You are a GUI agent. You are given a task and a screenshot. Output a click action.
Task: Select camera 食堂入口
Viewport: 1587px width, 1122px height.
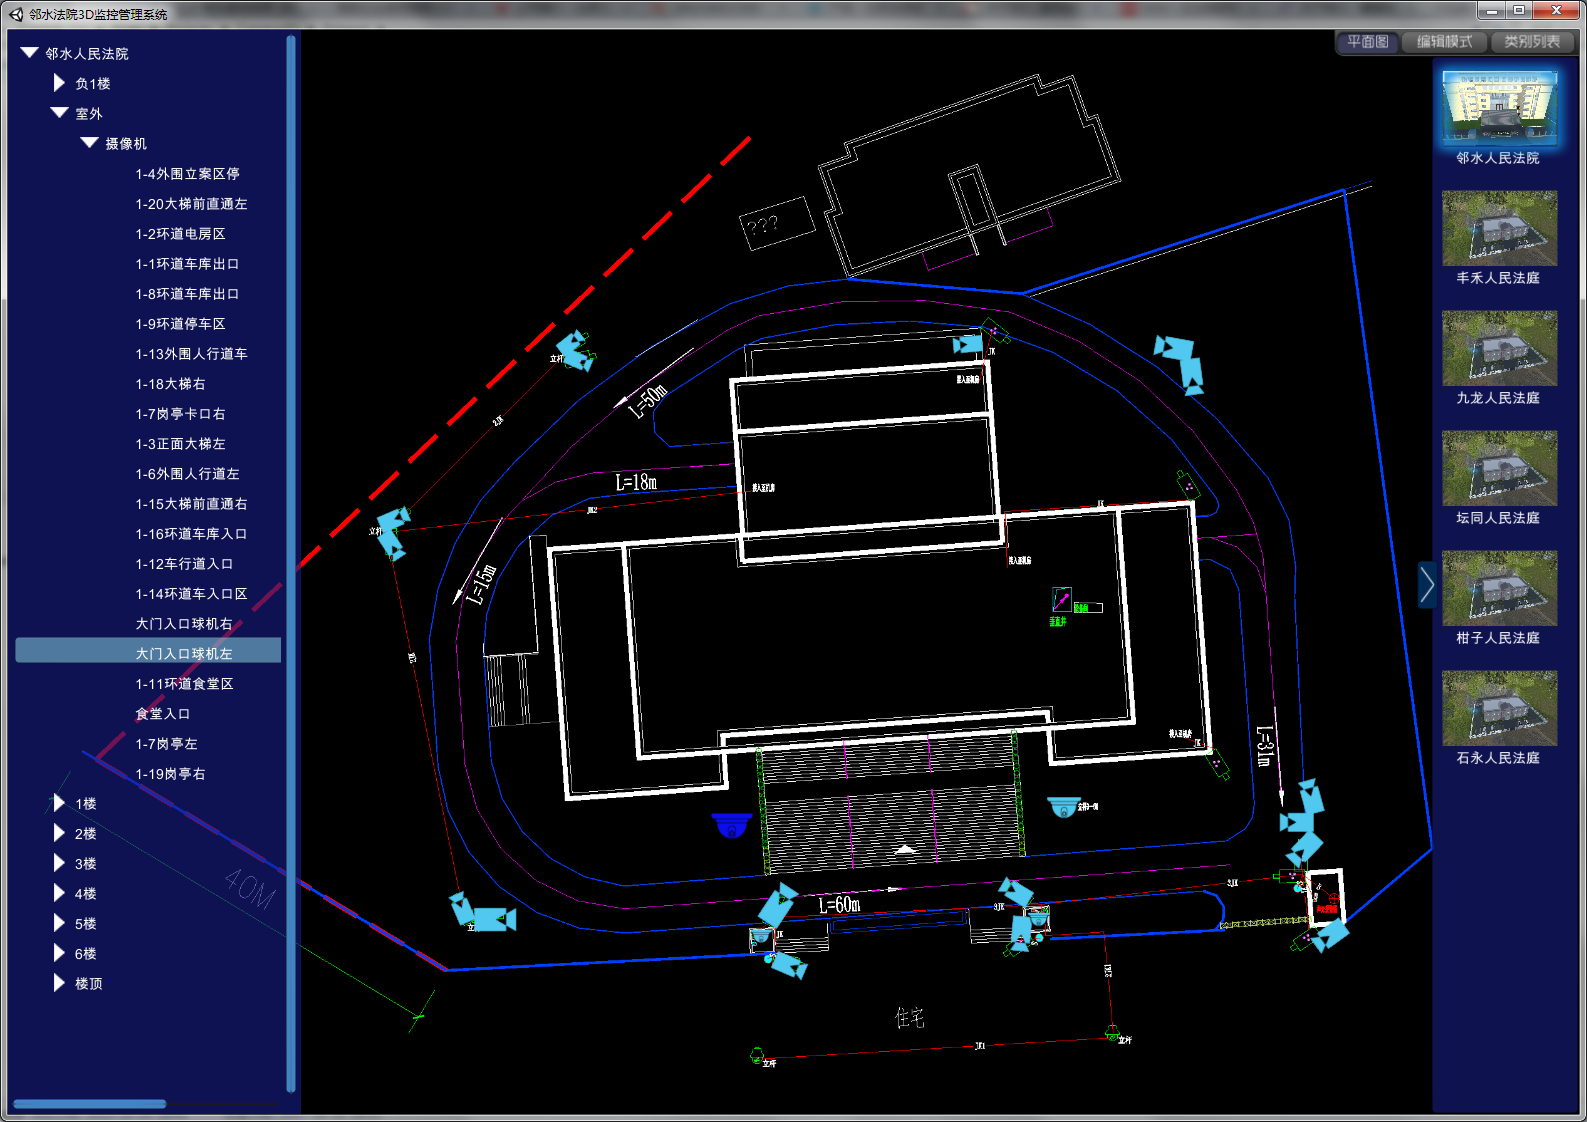[x=162, y=714]
